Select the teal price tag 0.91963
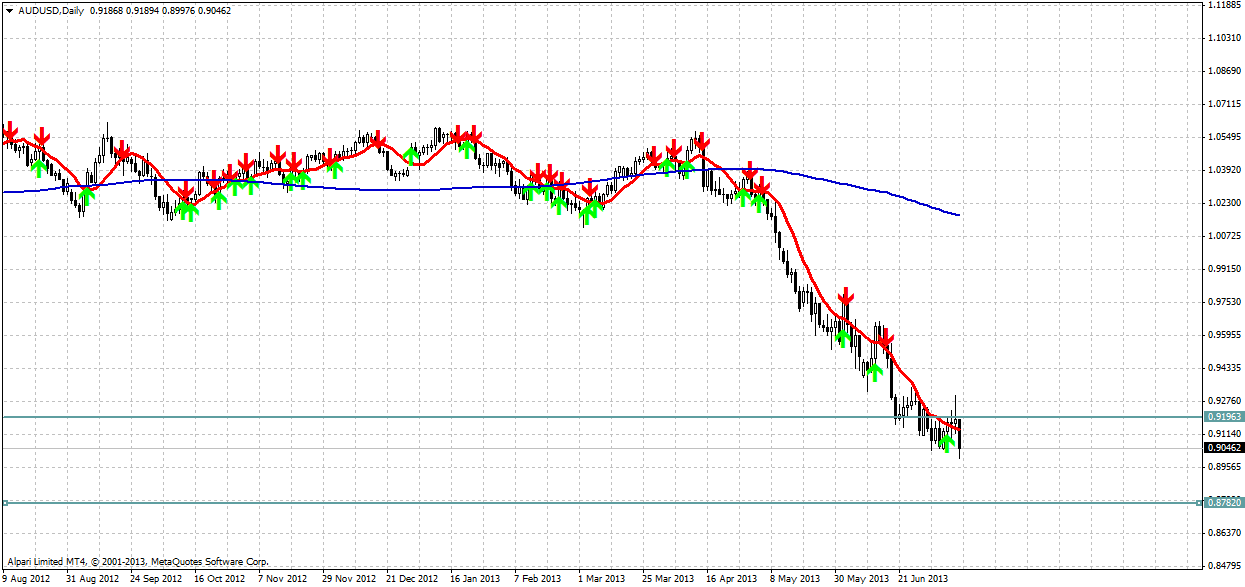The height and width of the screenshot is (587, 1245). click(x=1222, y=416)
